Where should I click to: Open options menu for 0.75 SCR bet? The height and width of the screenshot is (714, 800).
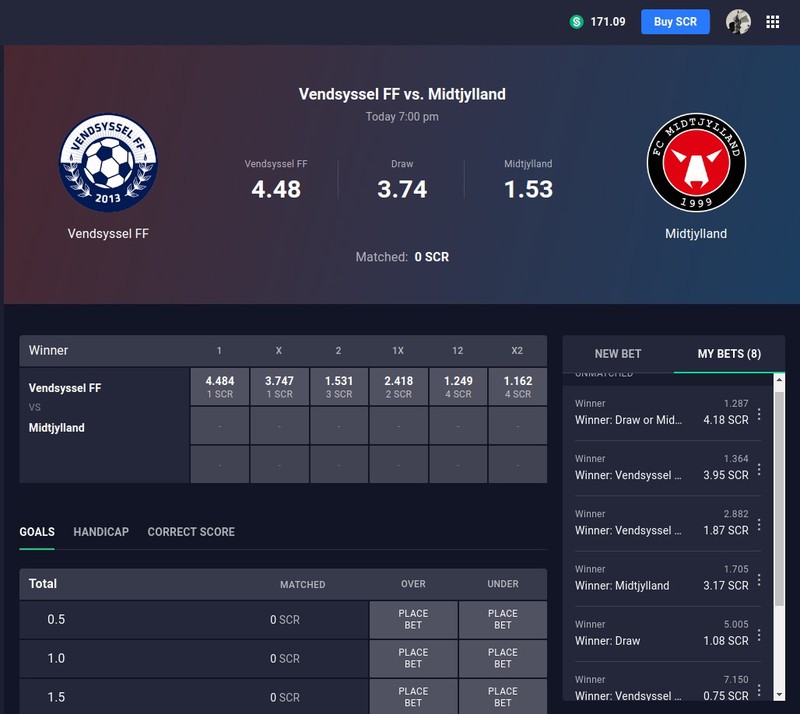pyautogui.click(x=759, y=690)
